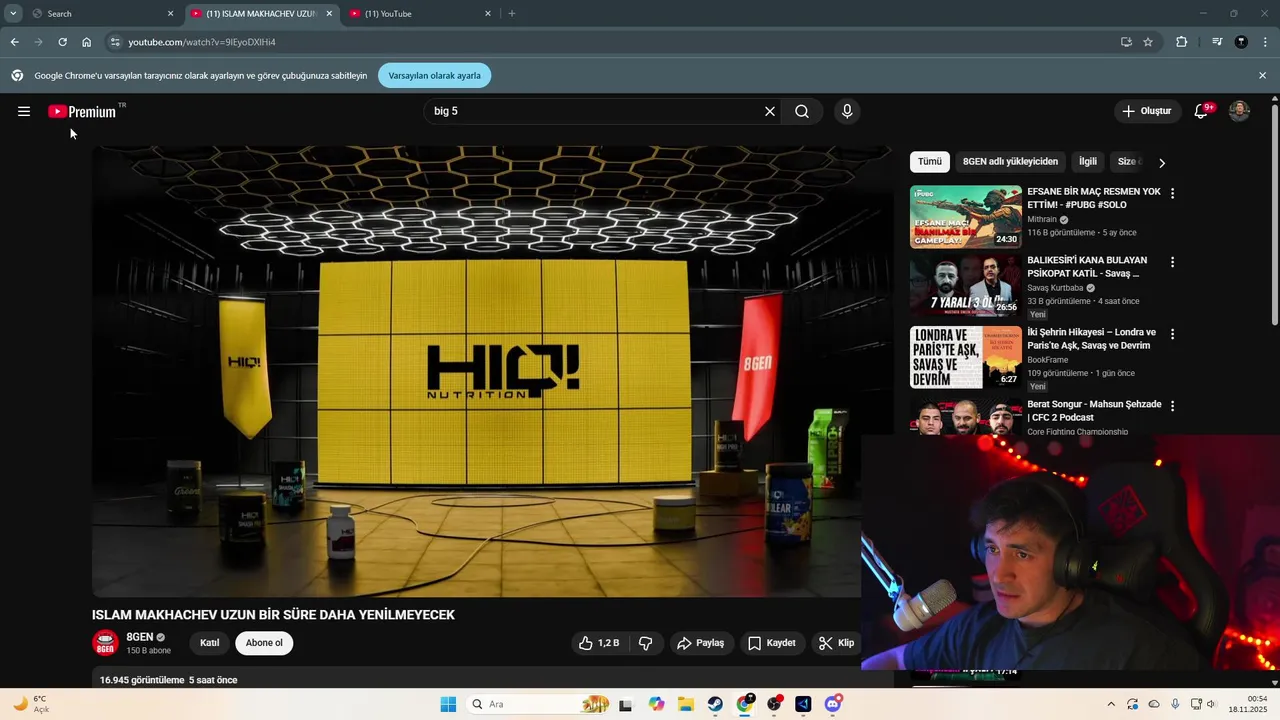This screenshot has height=720, width=1280.
Task: Clear the search box with X icon
Action: pyautogui.click(x=770, y=111)
